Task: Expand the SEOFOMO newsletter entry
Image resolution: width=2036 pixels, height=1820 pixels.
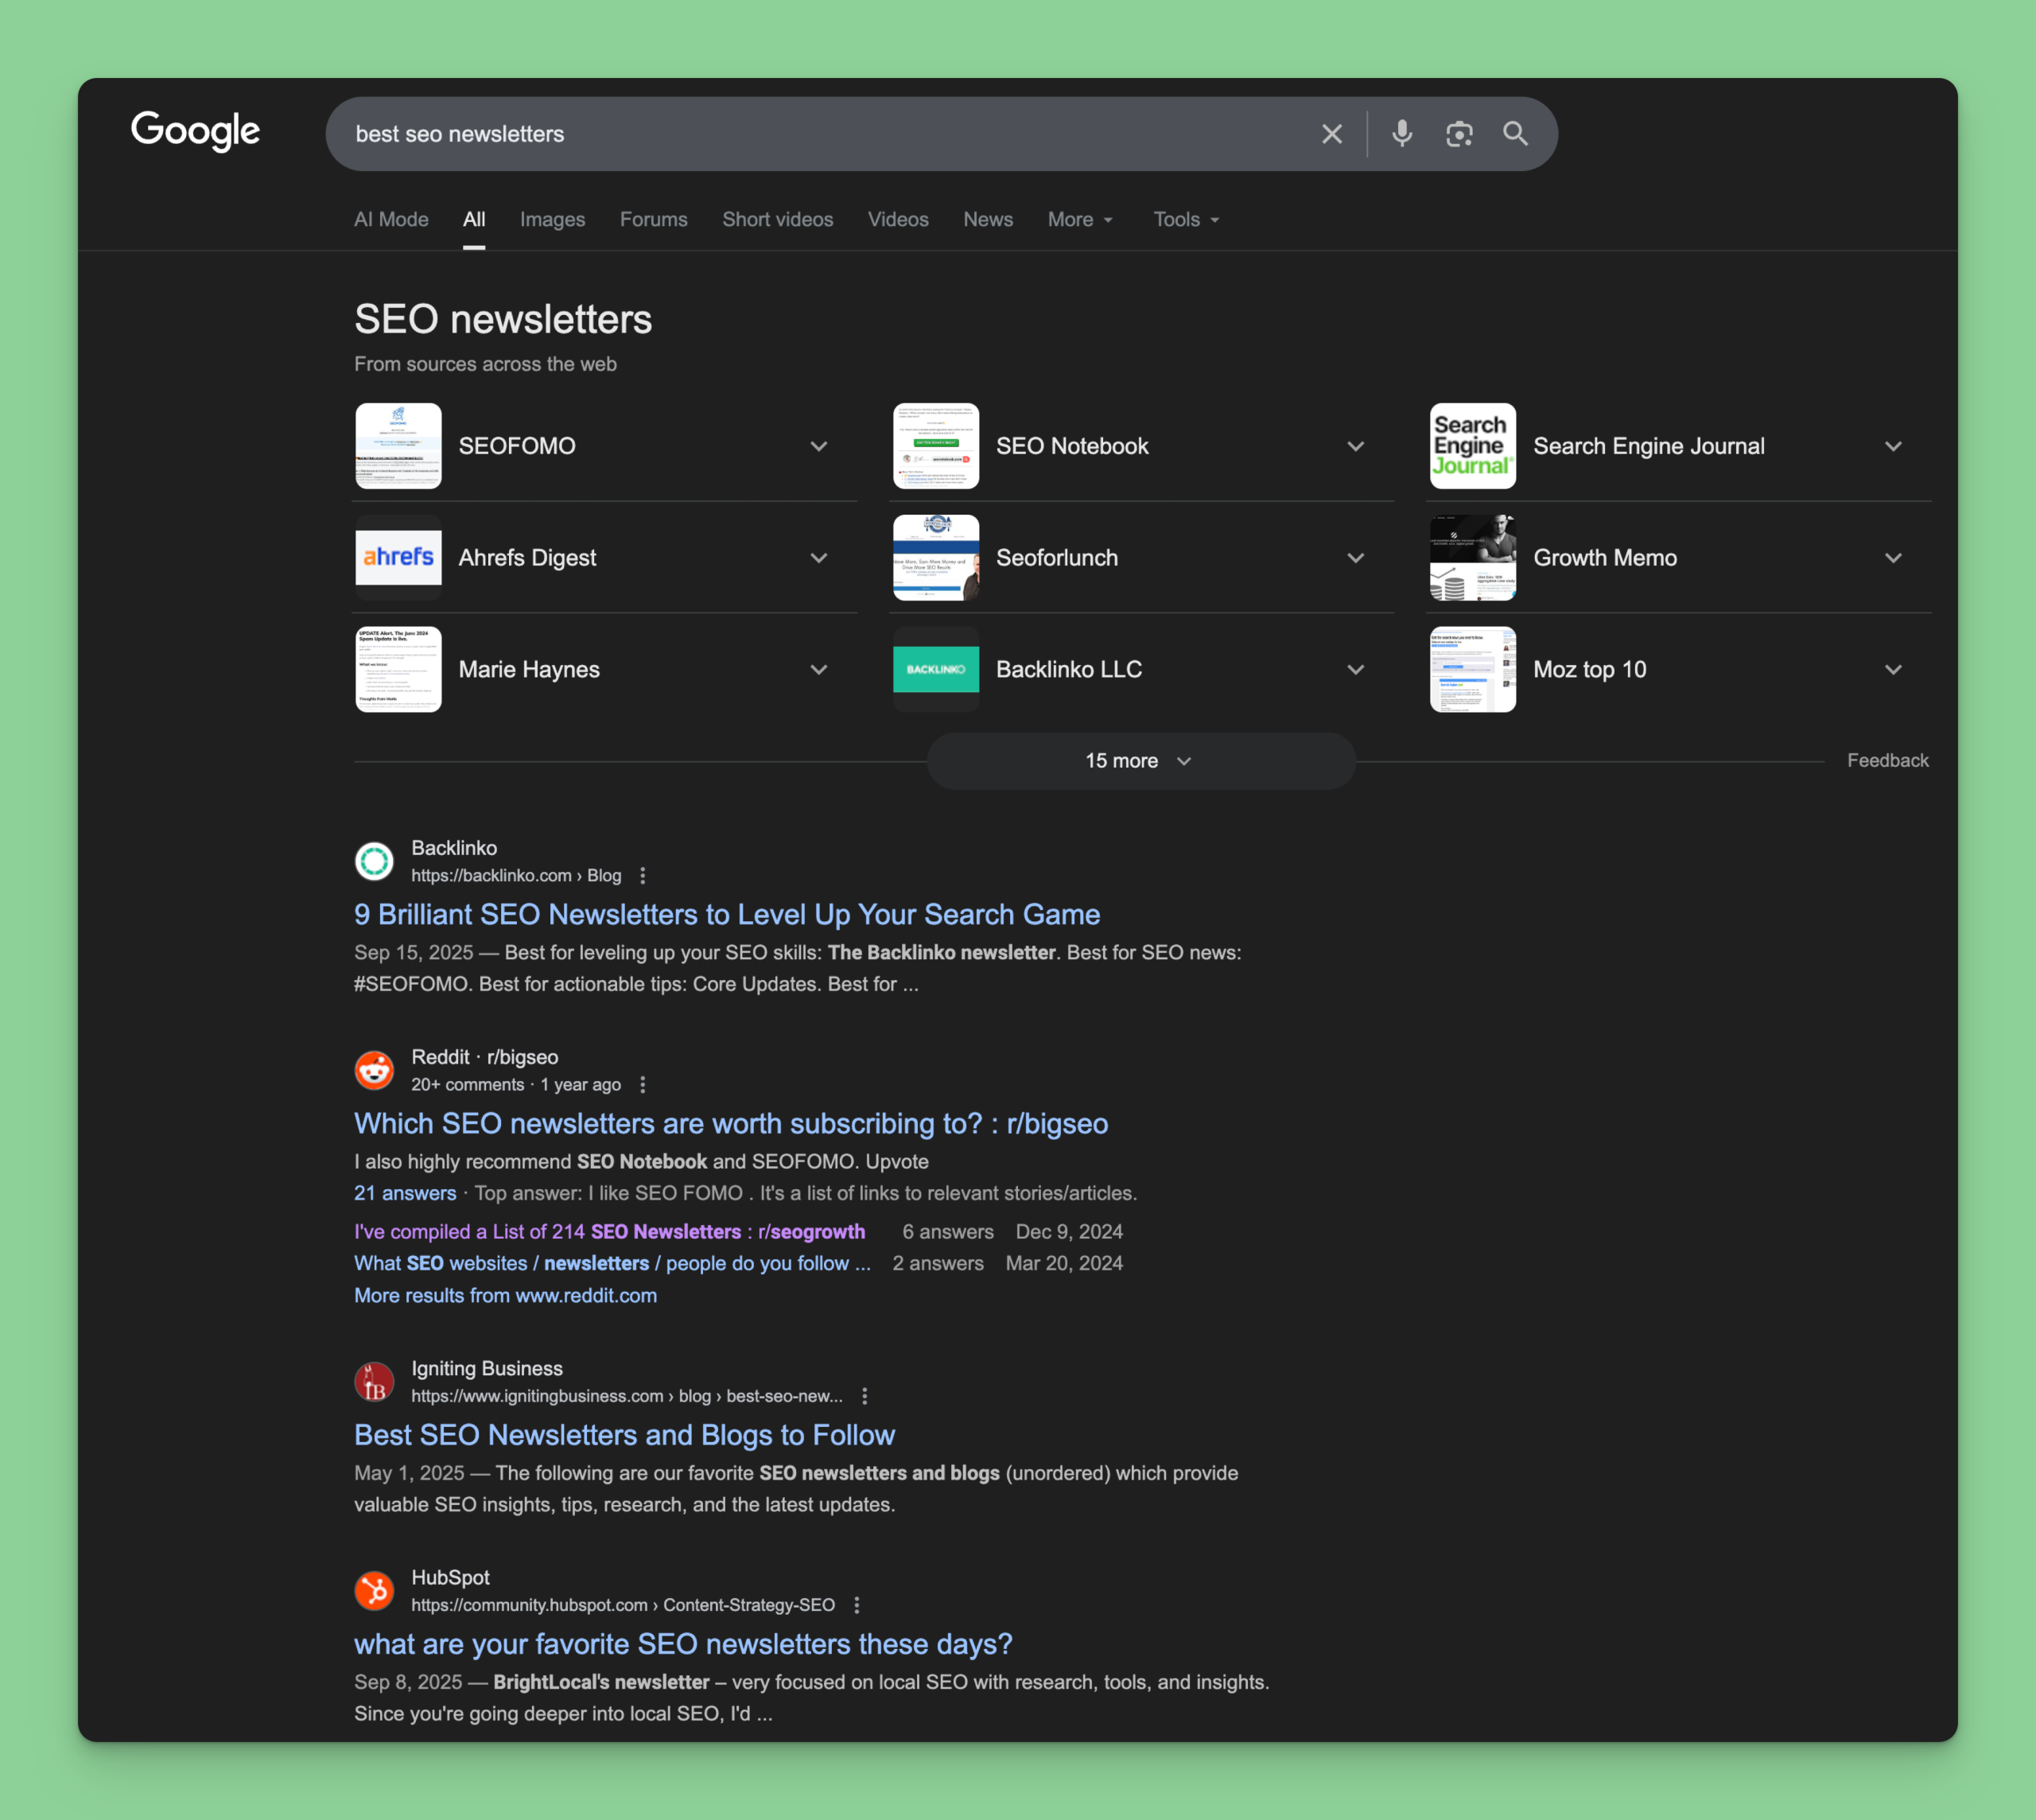Action: [x=819, y=446]
